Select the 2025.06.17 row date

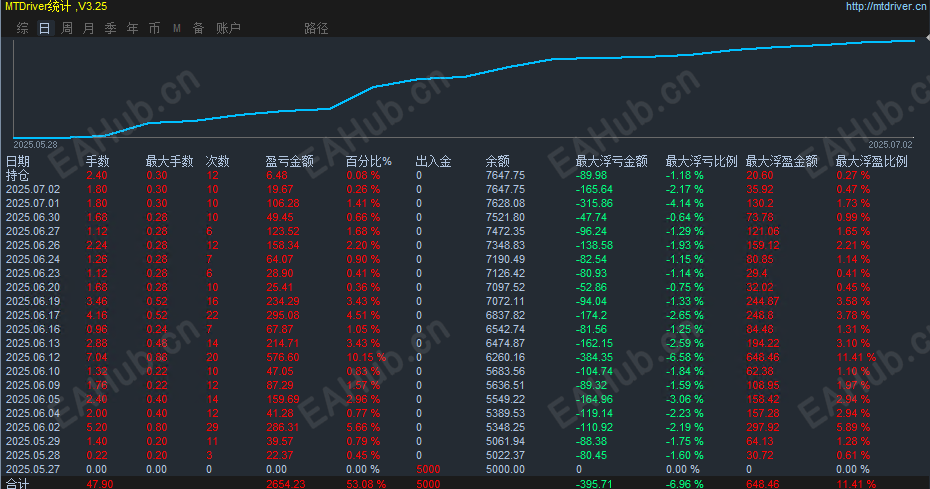coord(33,315)
